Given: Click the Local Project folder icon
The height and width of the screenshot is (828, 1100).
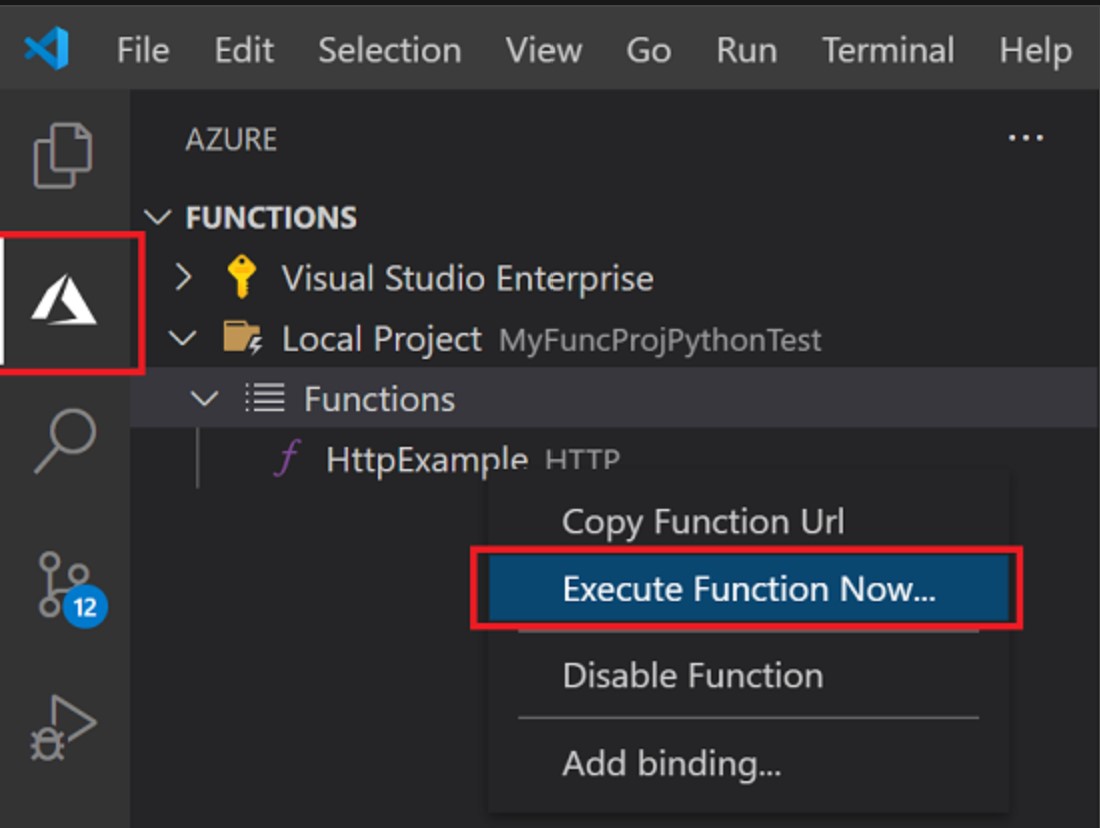Looking at the screenshot, I should (243, 338).
